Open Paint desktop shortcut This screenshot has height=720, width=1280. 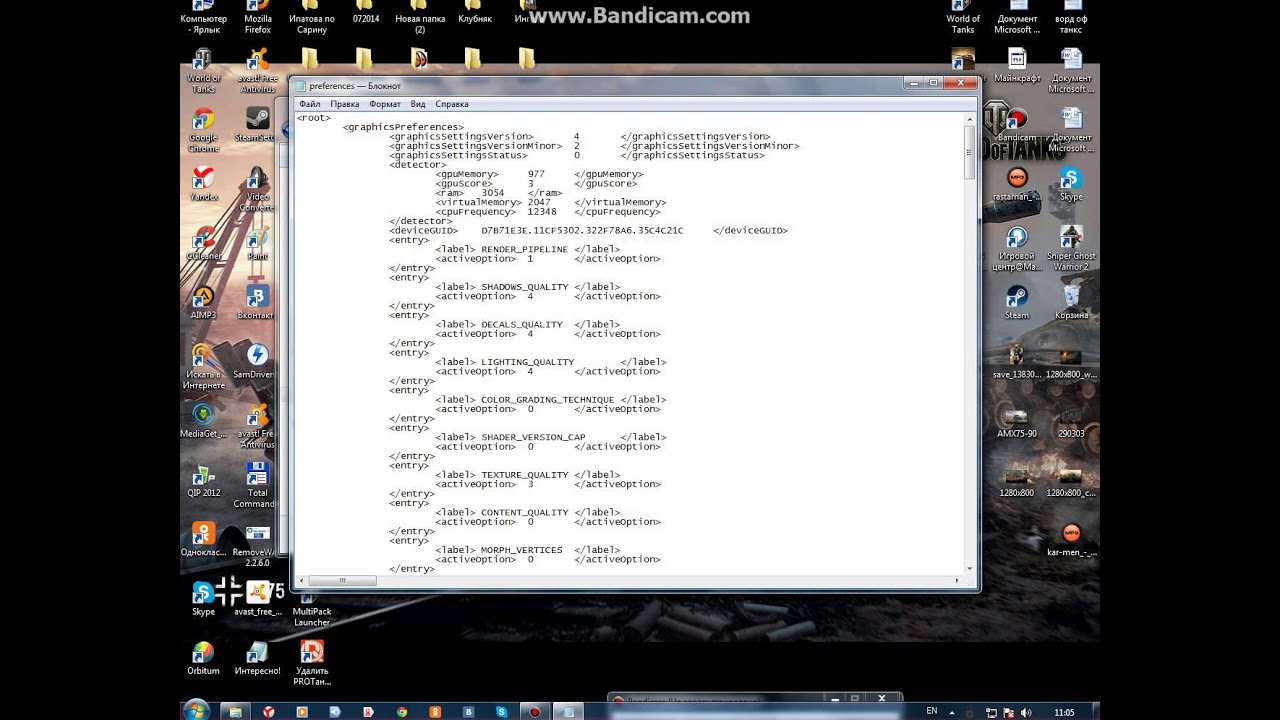tap(258, 243)
